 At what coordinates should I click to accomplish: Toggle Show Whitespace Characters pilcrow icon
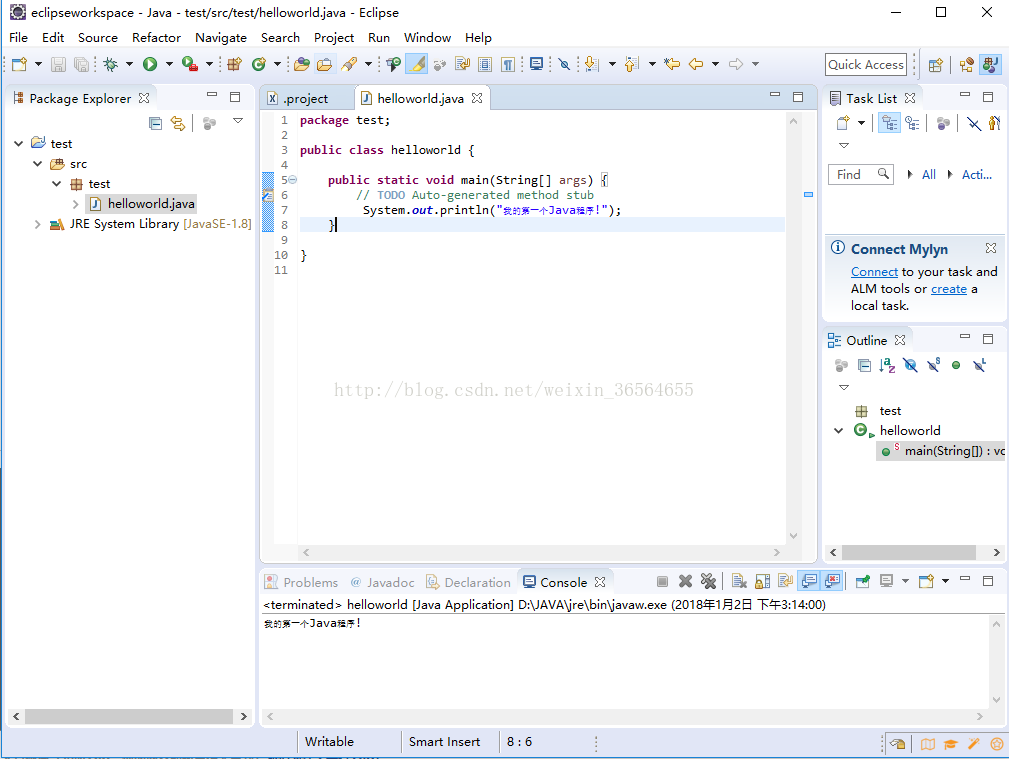point(508,64)
